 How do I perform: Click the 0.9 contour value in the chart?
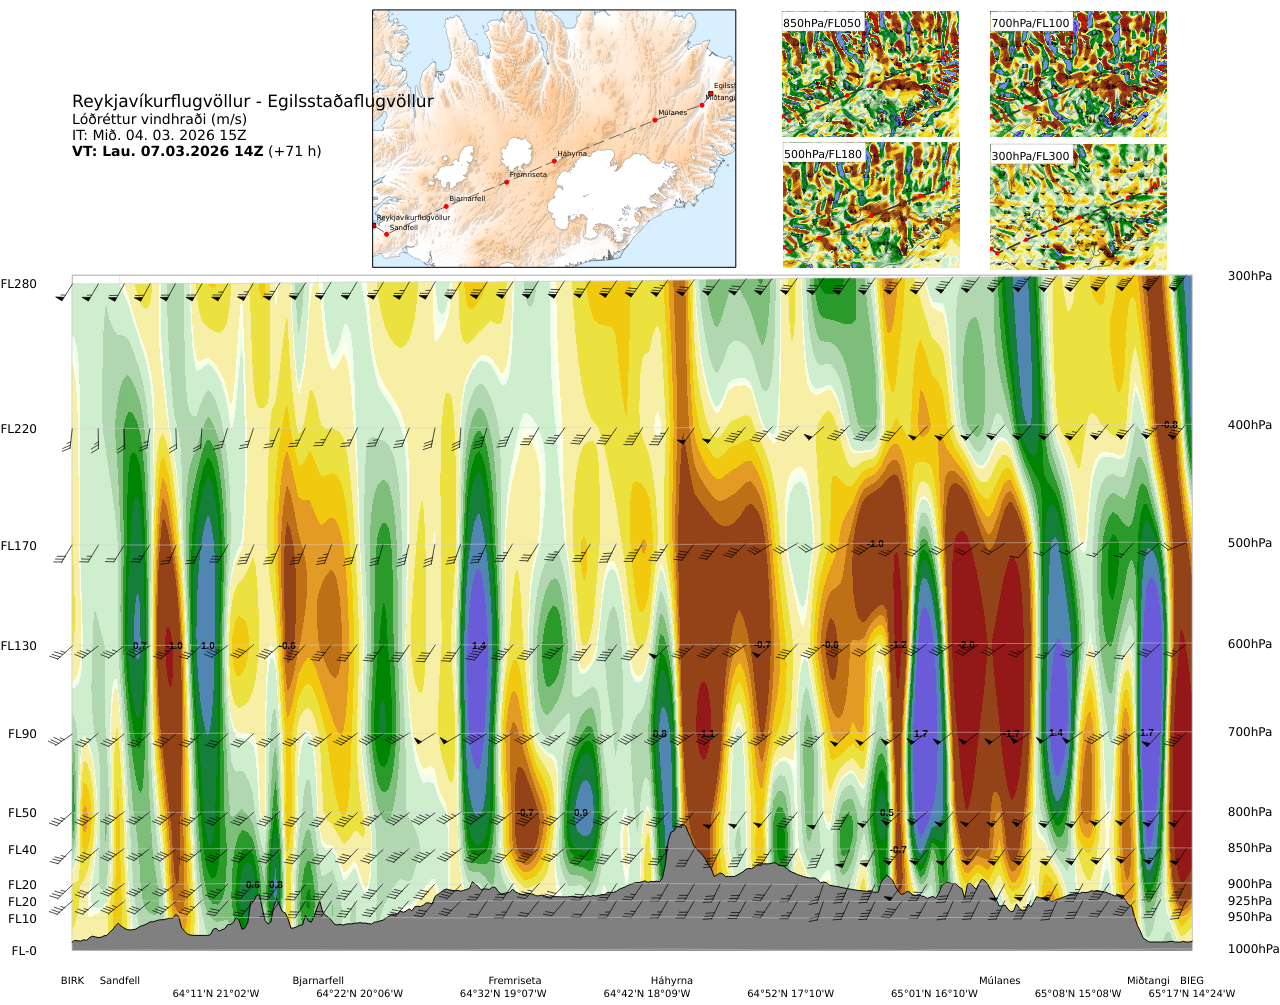click(x=581, y=813)
